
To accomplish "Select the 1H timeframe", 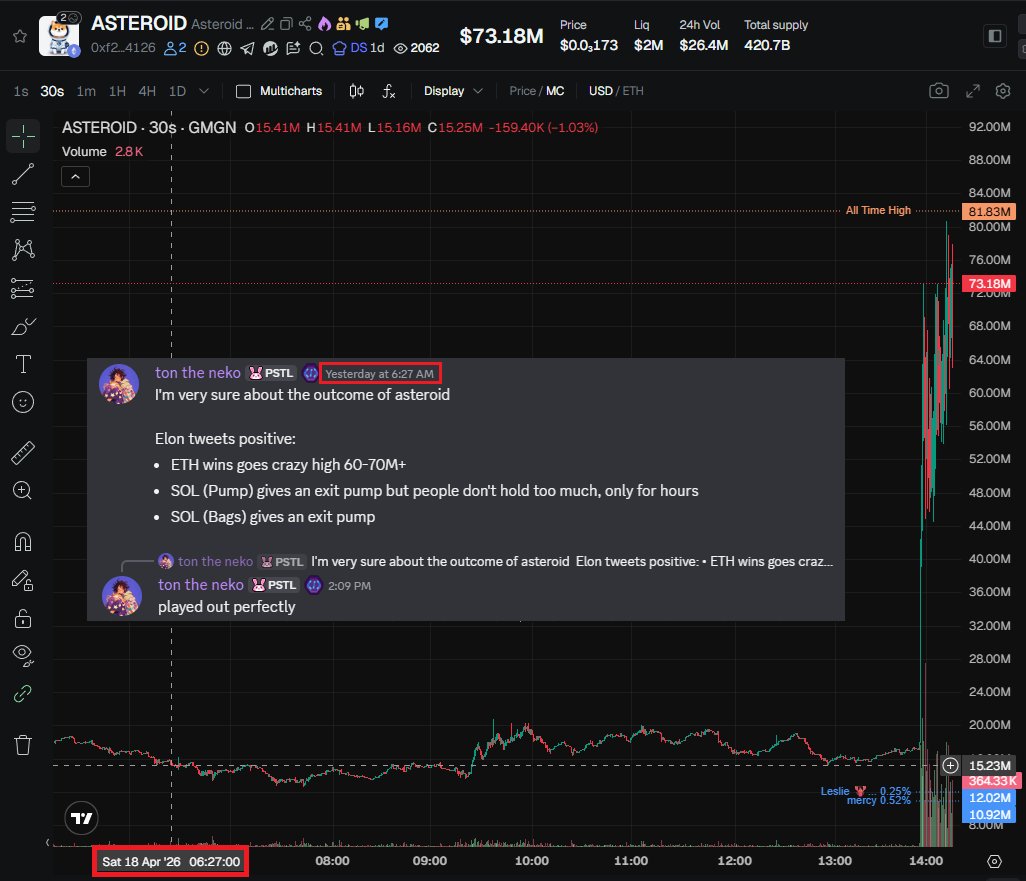I will 117,91.
